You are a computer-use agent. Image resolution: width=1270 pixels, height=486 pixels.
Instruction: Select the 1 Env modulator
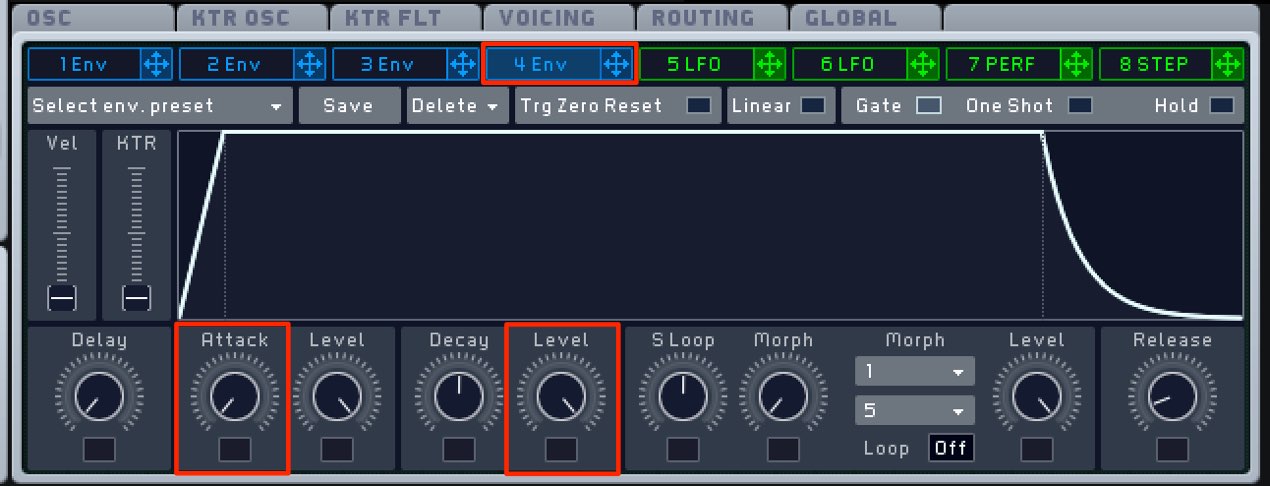tap(85, 65)
